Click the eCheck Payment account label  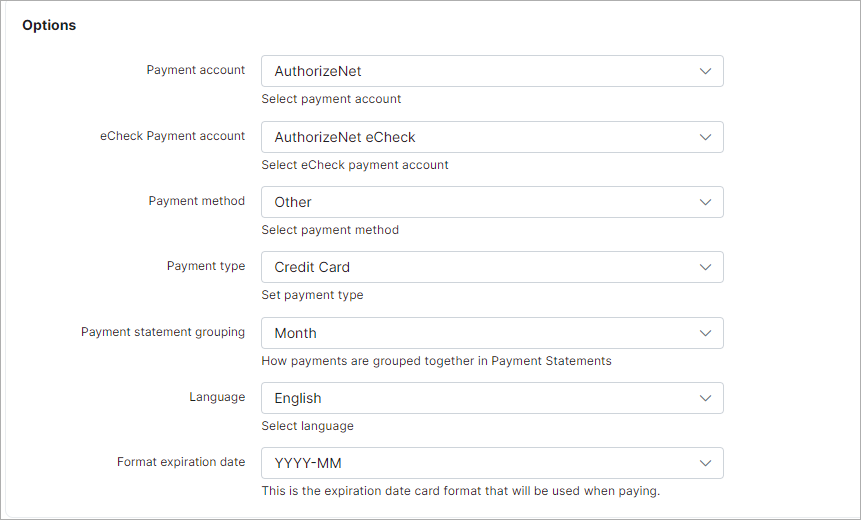tap(172, 136)
